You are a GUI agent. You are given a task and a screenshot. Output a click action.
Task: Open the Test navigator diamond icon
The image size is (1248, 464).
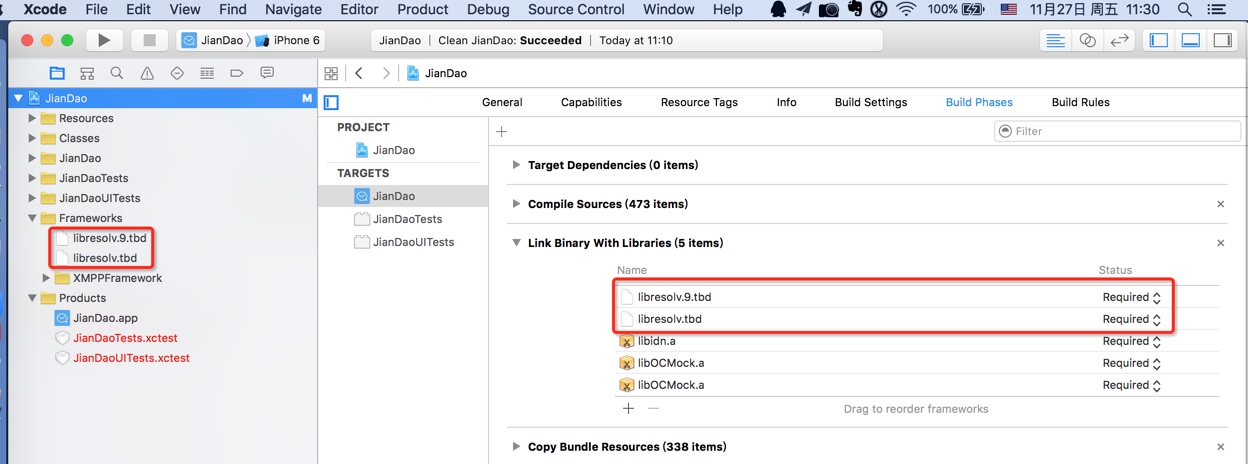click(x=177, y=73)
